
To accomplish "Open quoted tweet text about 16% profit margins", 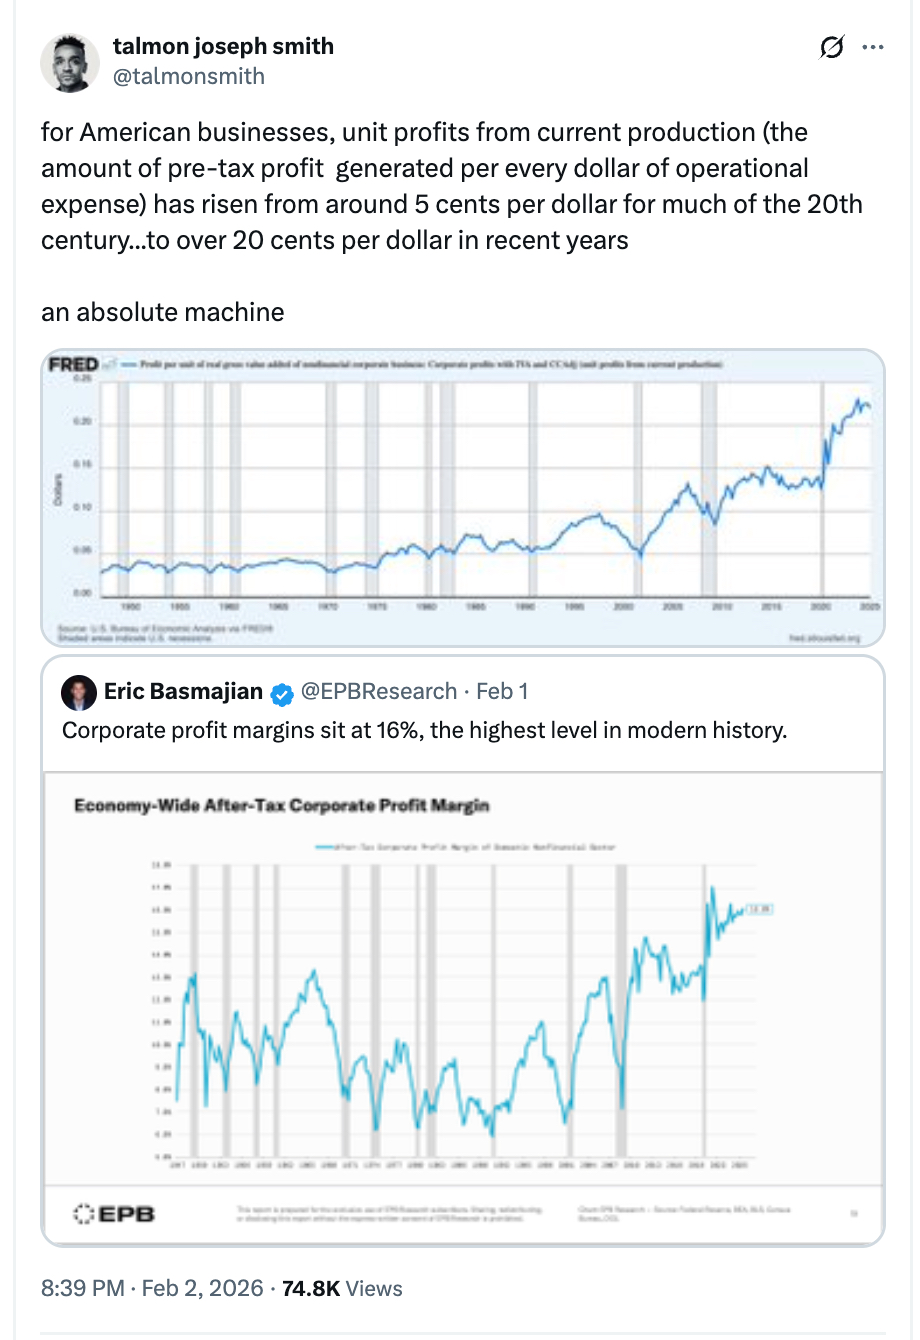I will point(424,730).
